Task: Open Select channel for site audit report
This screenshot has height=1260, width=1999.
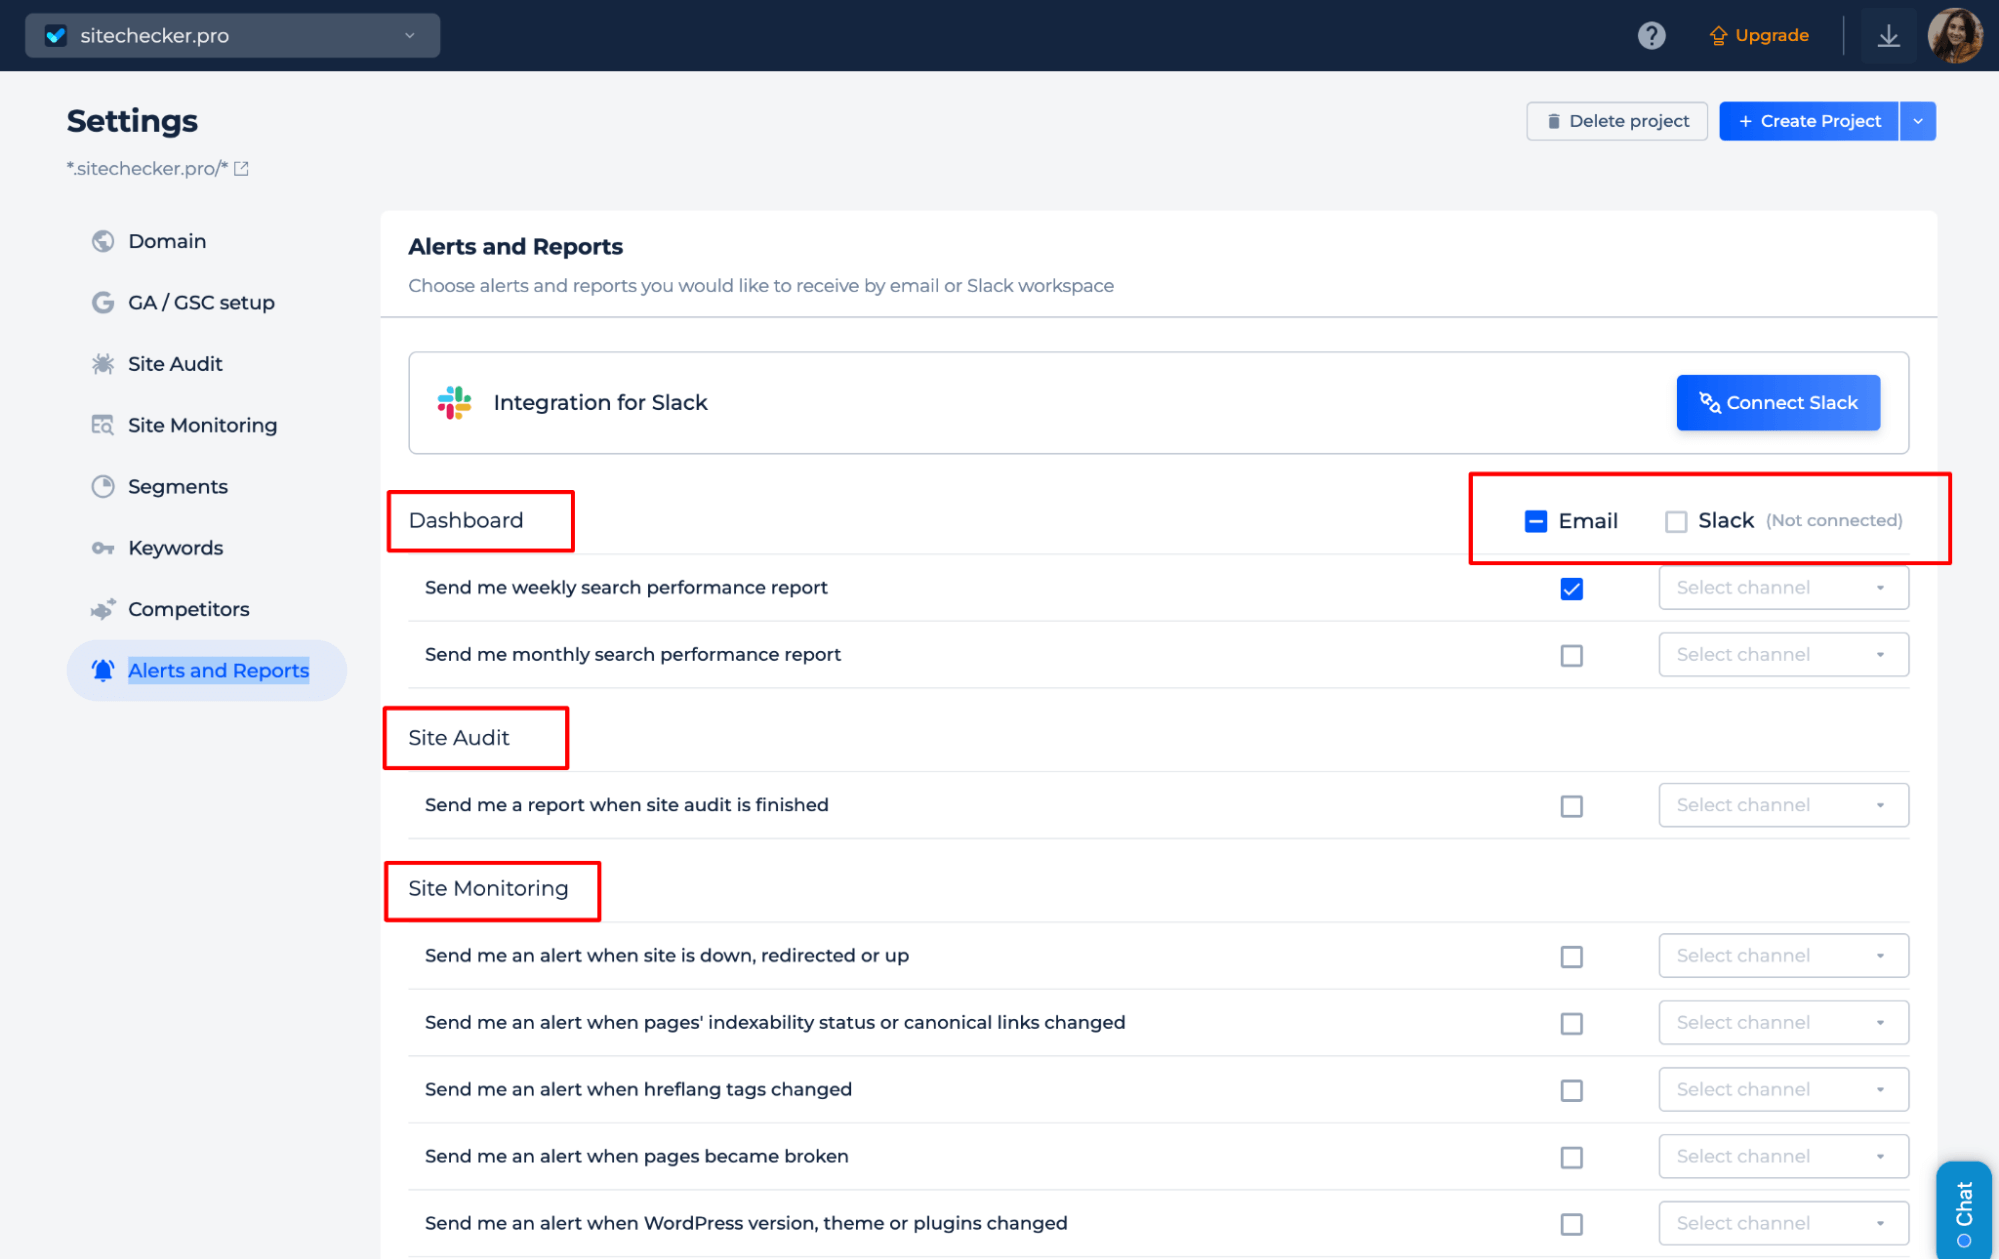Action: (x=1783, y=805)
